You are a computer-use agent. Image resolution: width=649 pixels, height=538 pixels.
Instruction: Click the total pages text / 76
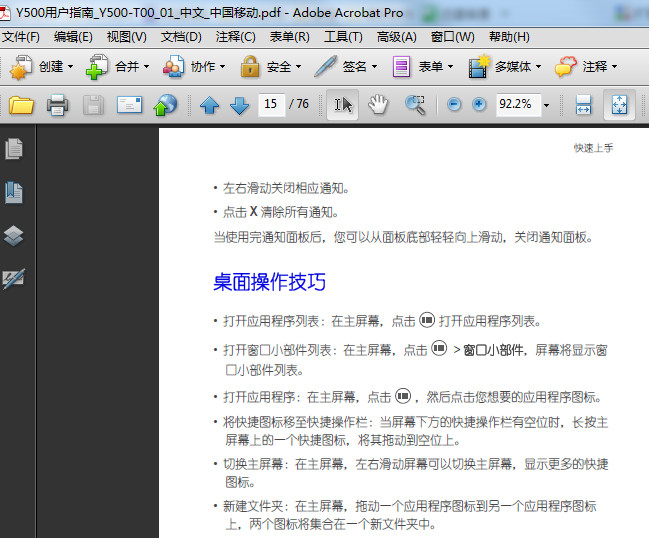(x=299, y=104)
